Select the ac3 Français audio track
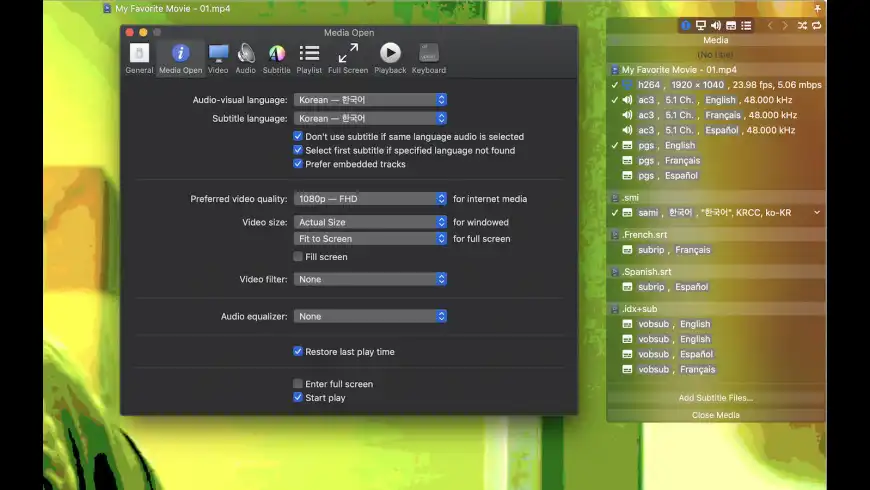 tap(716, 115)
